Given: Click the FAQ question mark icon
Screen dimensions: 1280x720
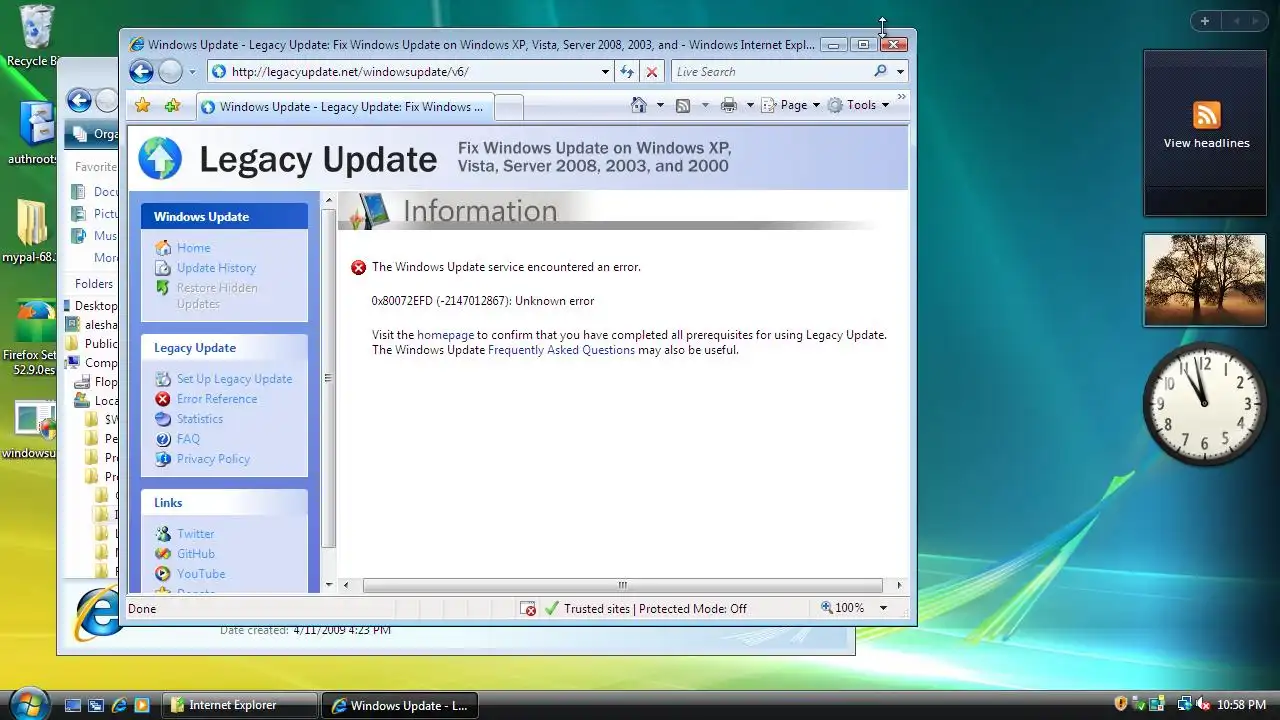Looking at the screenshot, I should (163, 439).
